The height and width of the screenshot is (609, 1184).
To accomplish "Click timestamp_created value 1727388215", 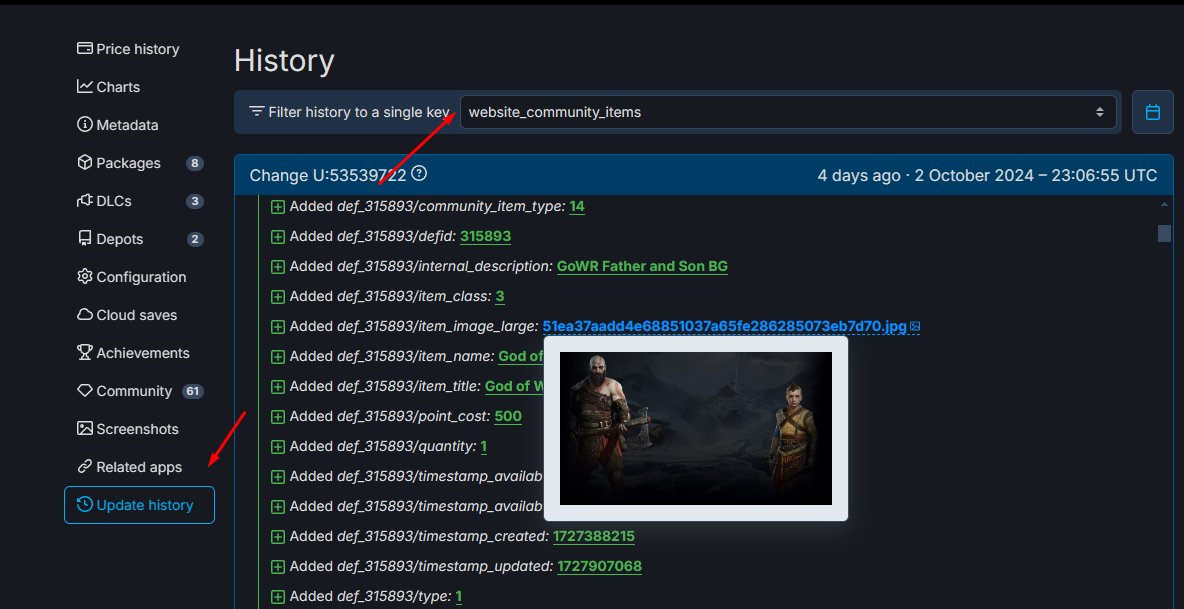I will click(x=594, y=537).
